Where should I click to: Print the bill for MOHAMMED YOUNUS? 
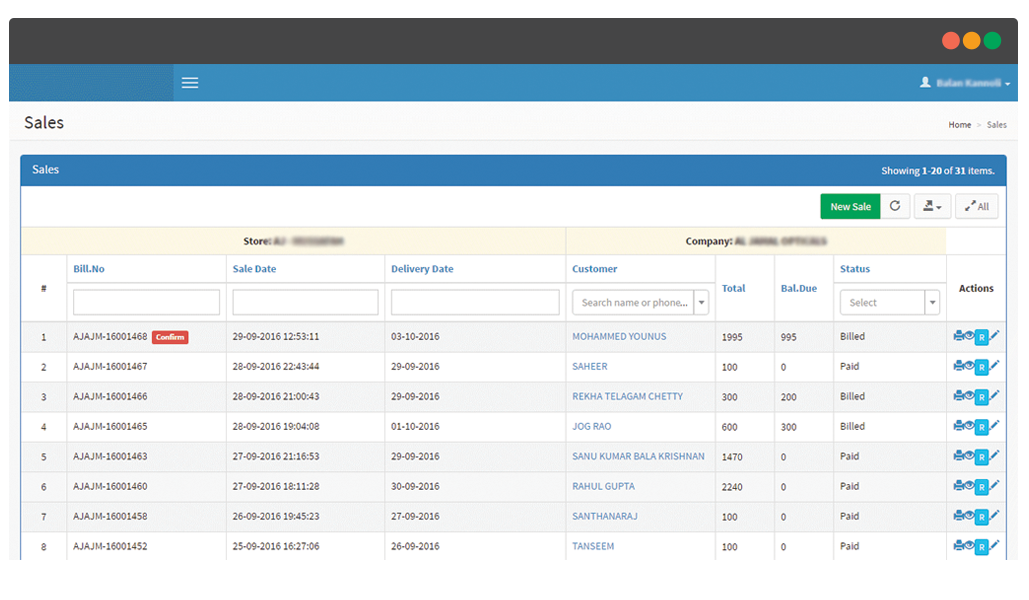click(x=958, y=336)
